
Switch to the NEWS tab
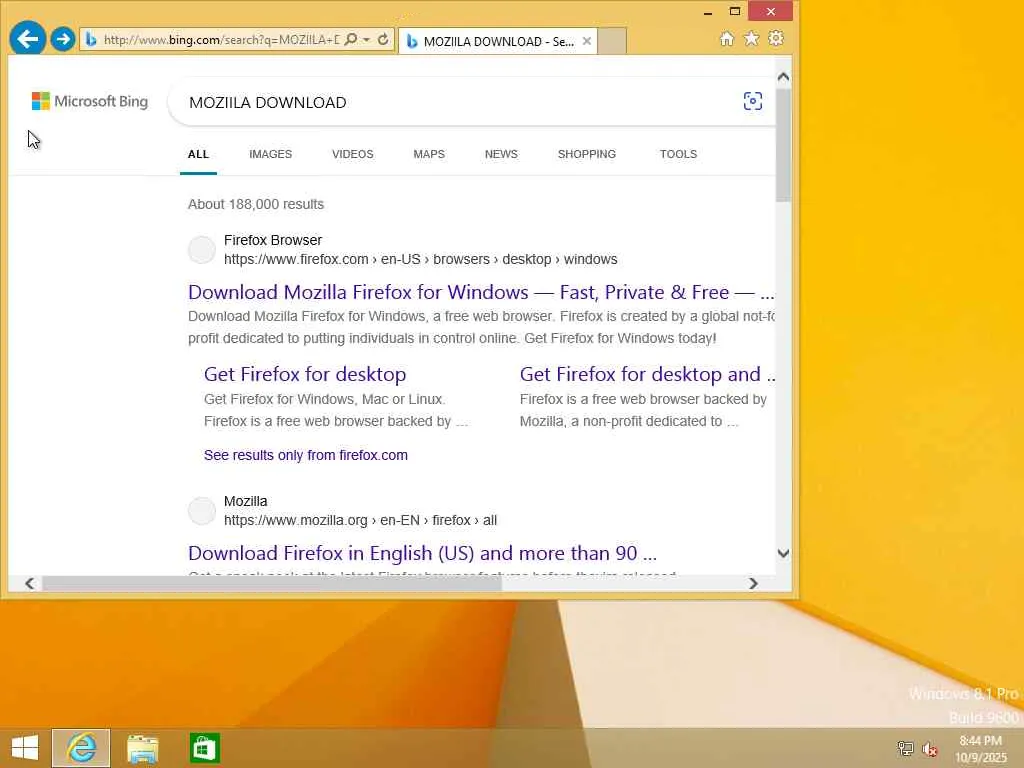click(x=501, y=154)
